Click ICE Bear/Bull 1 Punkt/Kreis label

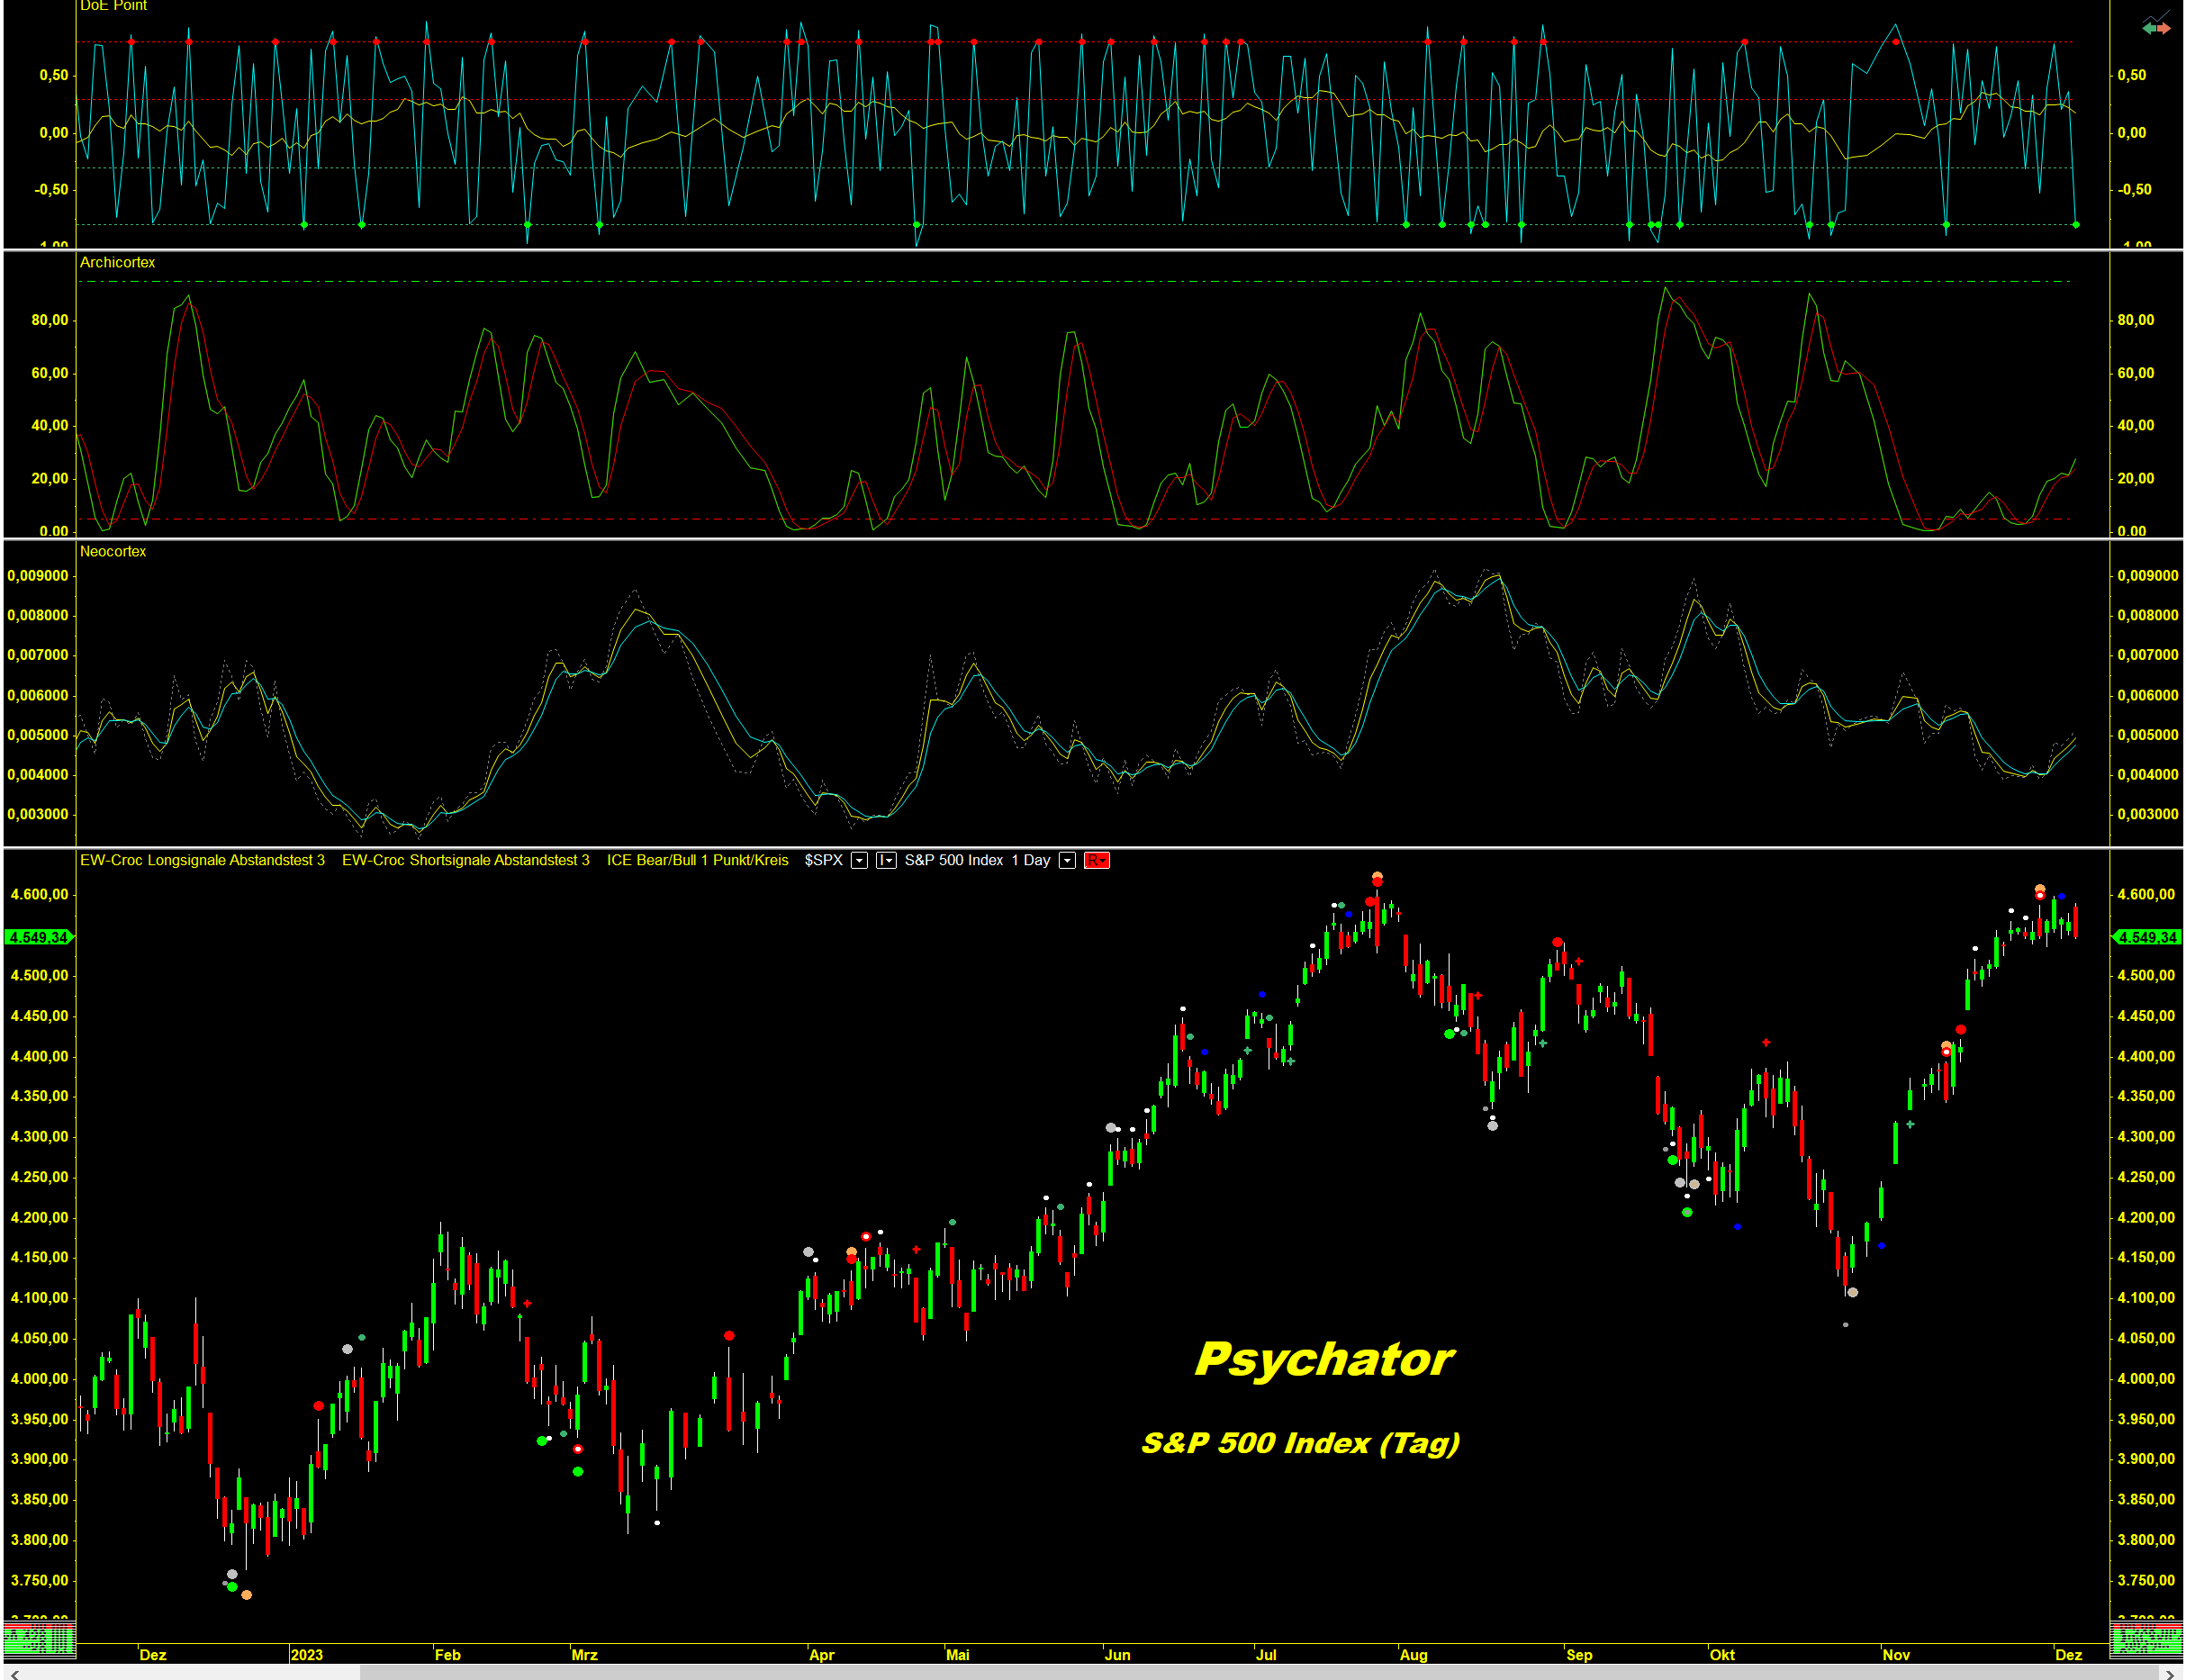(697, 860)
